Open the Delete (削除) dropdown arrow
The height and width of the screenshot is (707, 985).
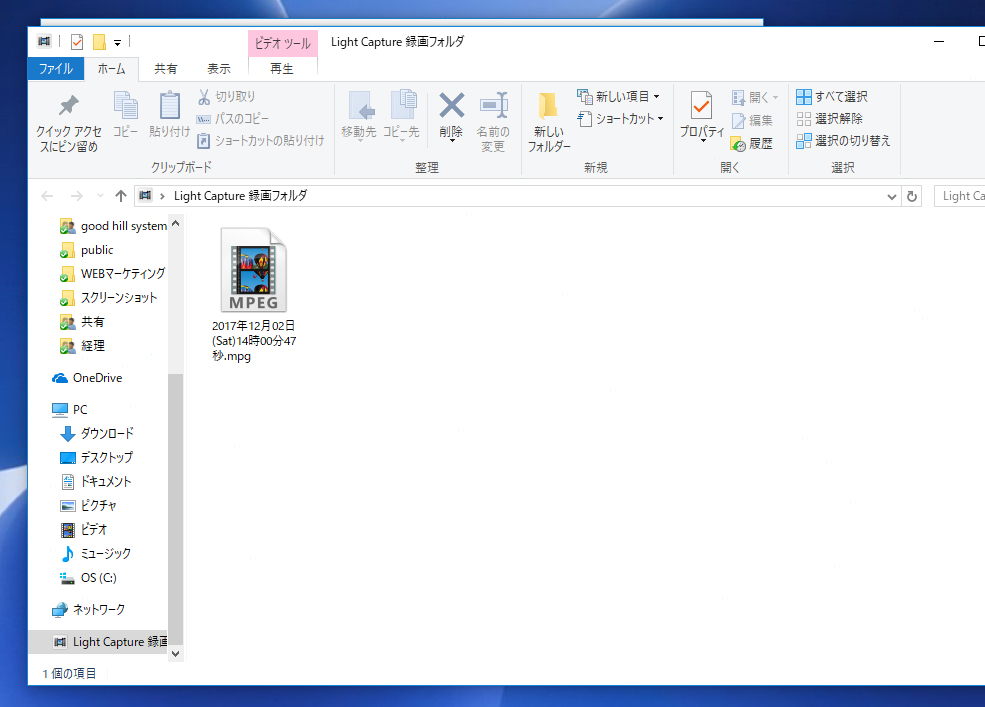[452, 140]
